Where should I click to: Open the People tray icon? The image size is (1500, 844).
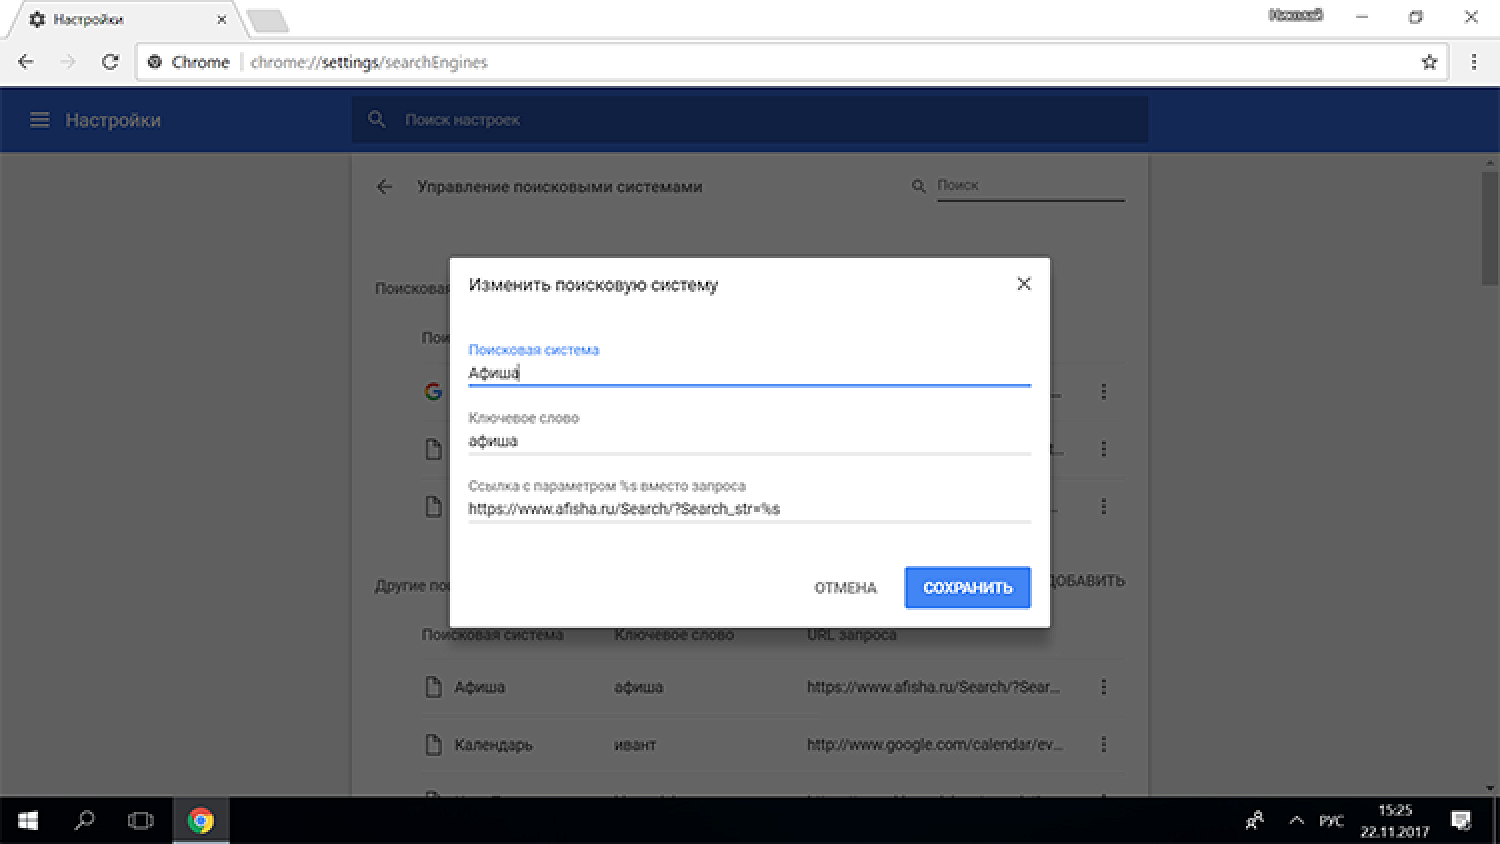tap(1255, 821)
